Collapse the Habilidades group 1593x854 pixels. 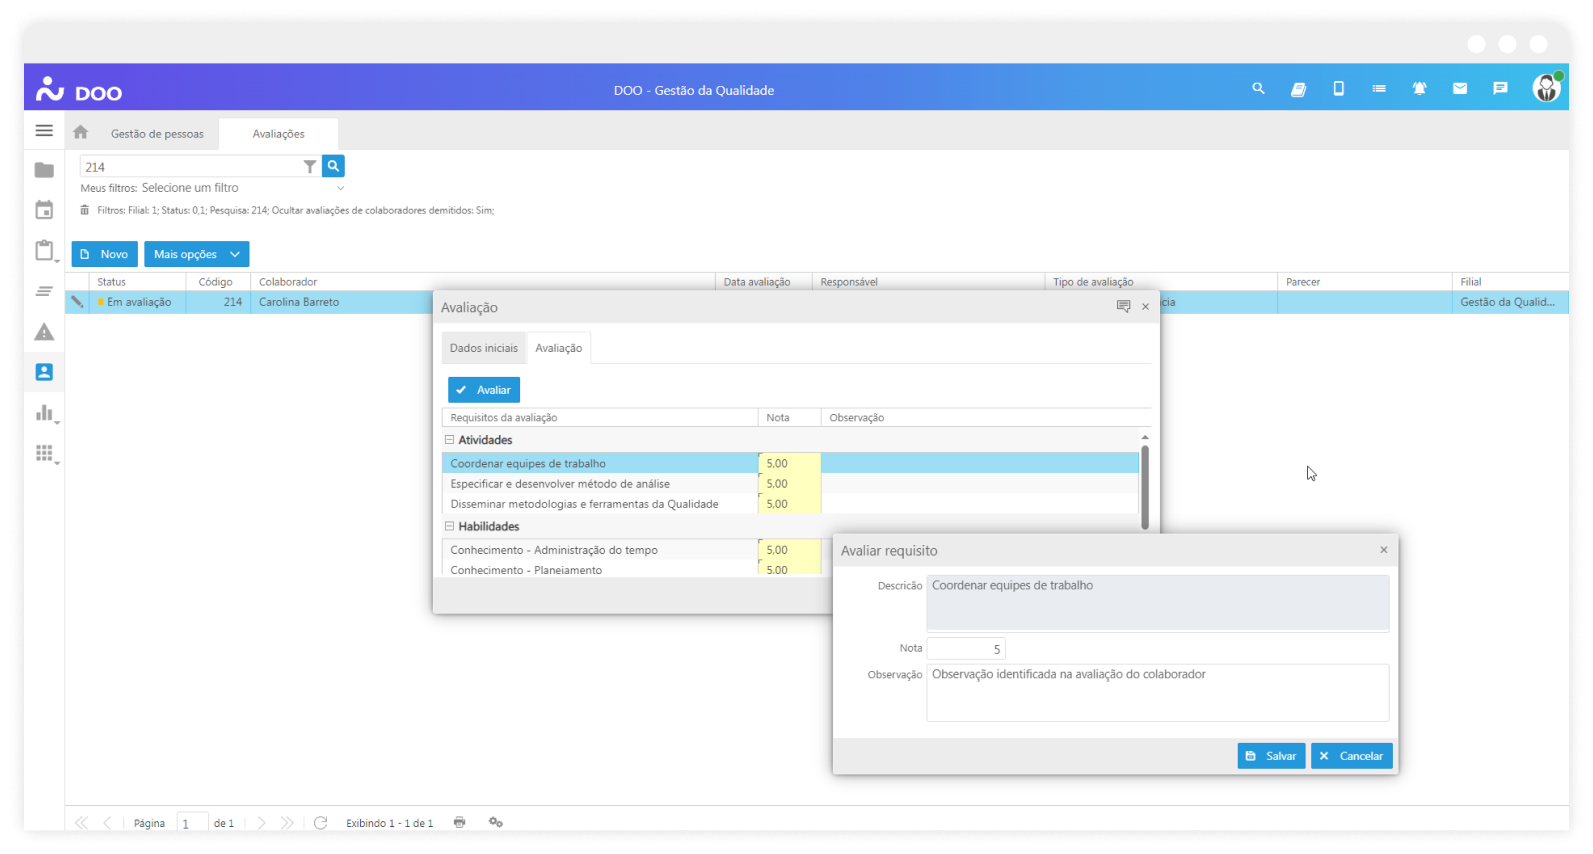pyautogui.click(x=449, y=526)
